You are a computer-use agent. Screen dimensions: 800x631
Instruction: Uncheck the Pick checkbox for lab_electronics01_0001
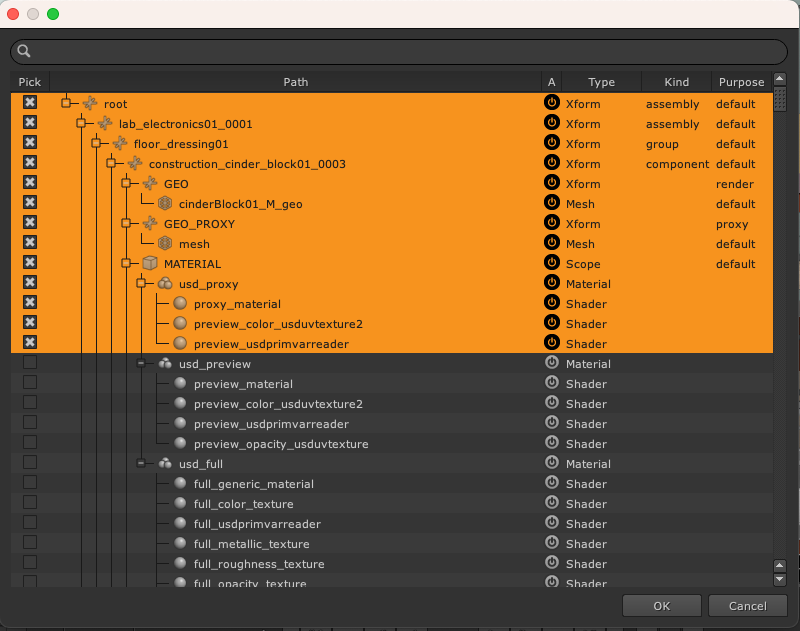[30, 123]
